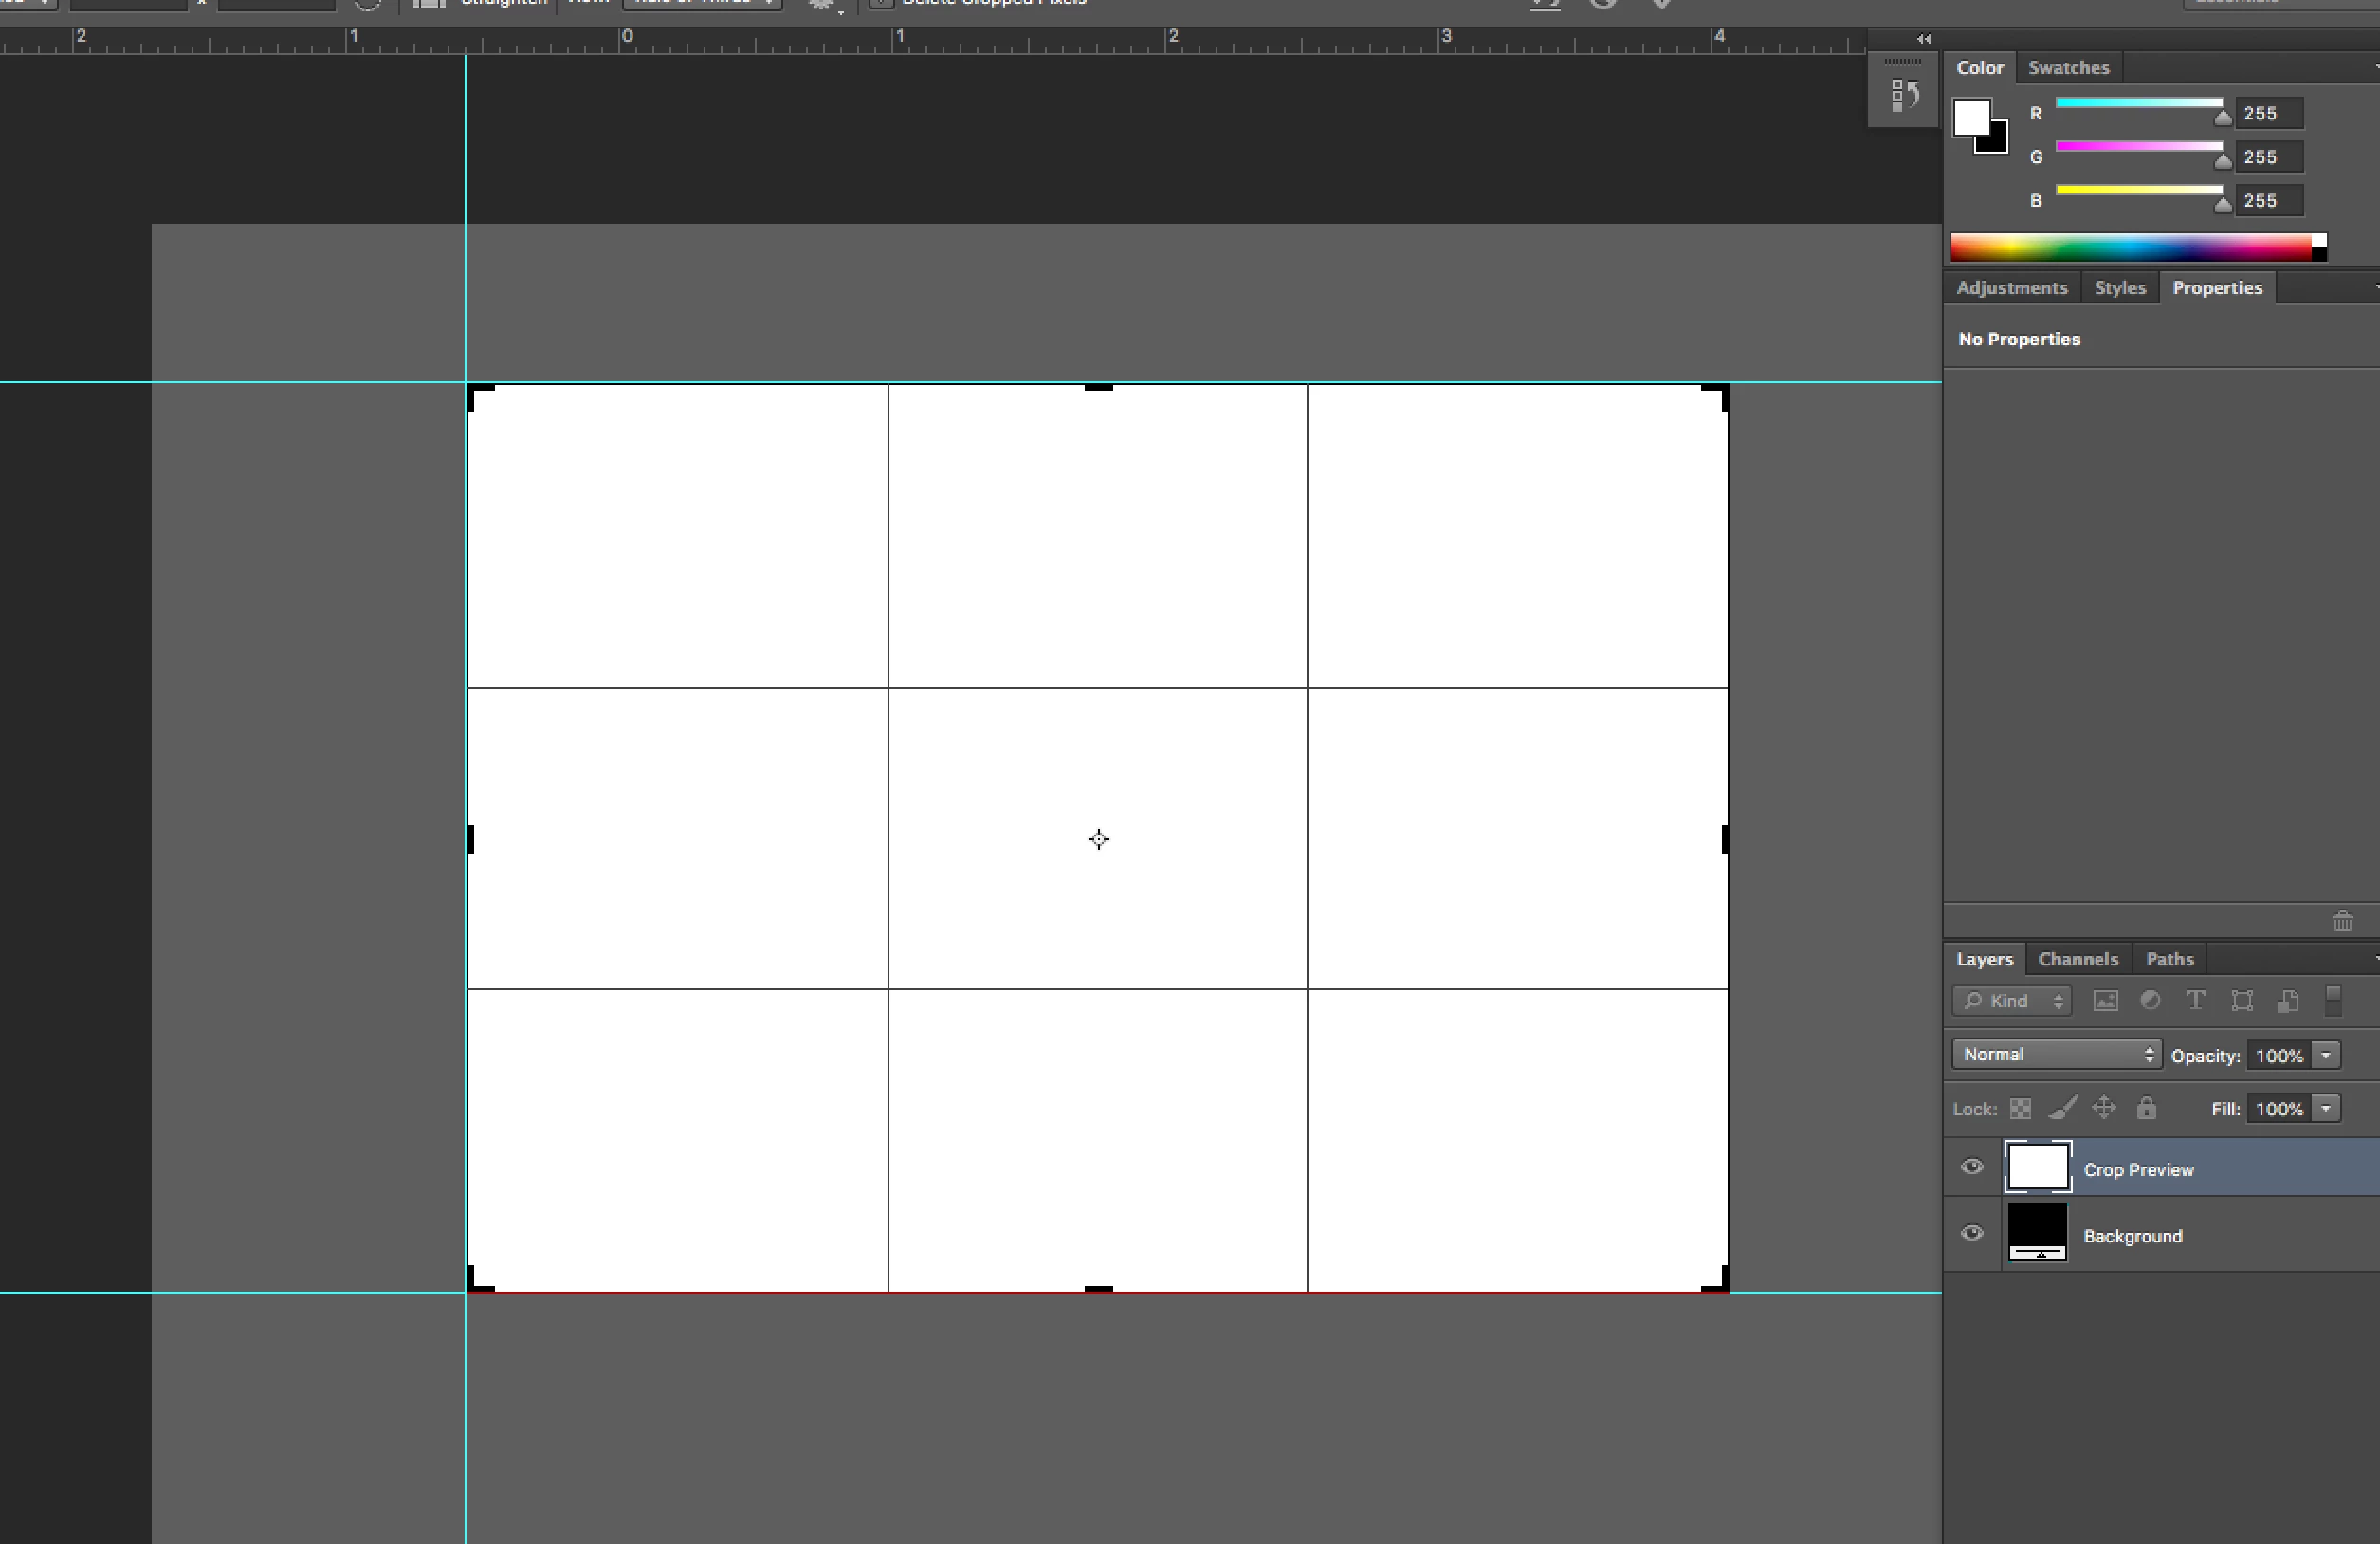Hide the Crop Preview layer
The height and width of the screenshot is (1544, 2380).
1972,1167
